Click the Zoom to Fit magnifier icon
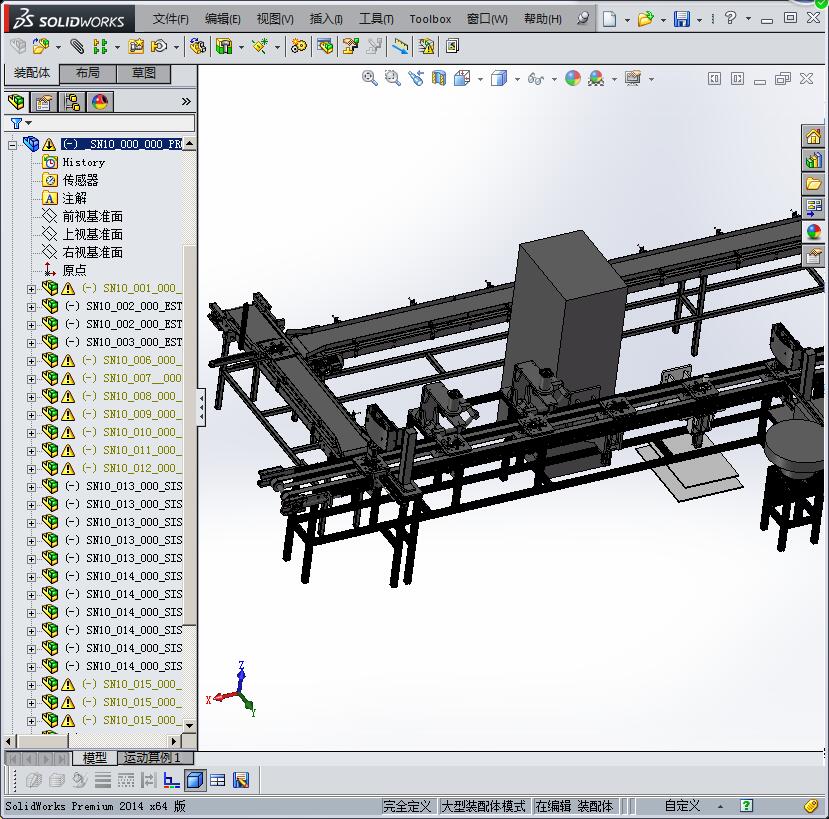The image size is (829, 819). pyautogui.click(x=370, y=78)
